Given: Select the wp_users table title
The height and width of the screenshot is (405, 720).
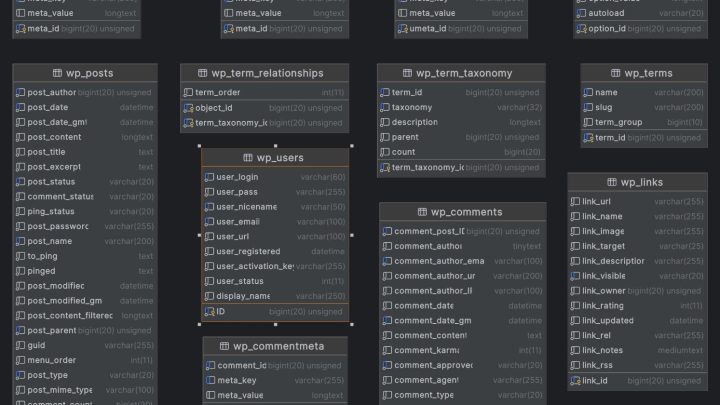Looking at the screenshot, I should [x=280, y=158].
